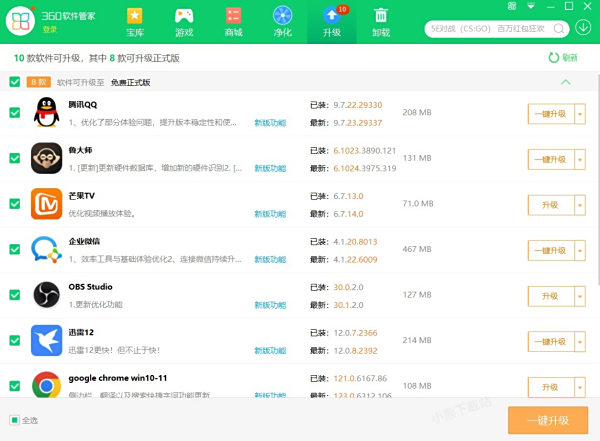Click the OBS Studio name text
The width and height of the screenshot is (600, 441).
90,287
